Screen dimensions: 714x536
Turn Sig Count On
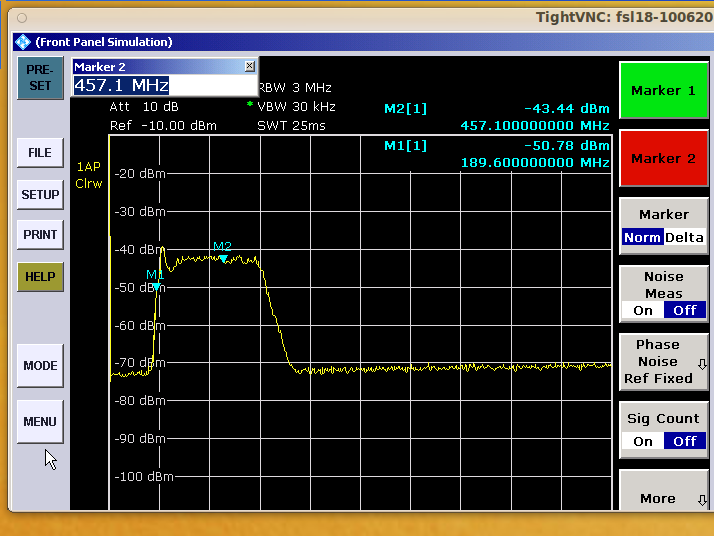coord(643,441)
